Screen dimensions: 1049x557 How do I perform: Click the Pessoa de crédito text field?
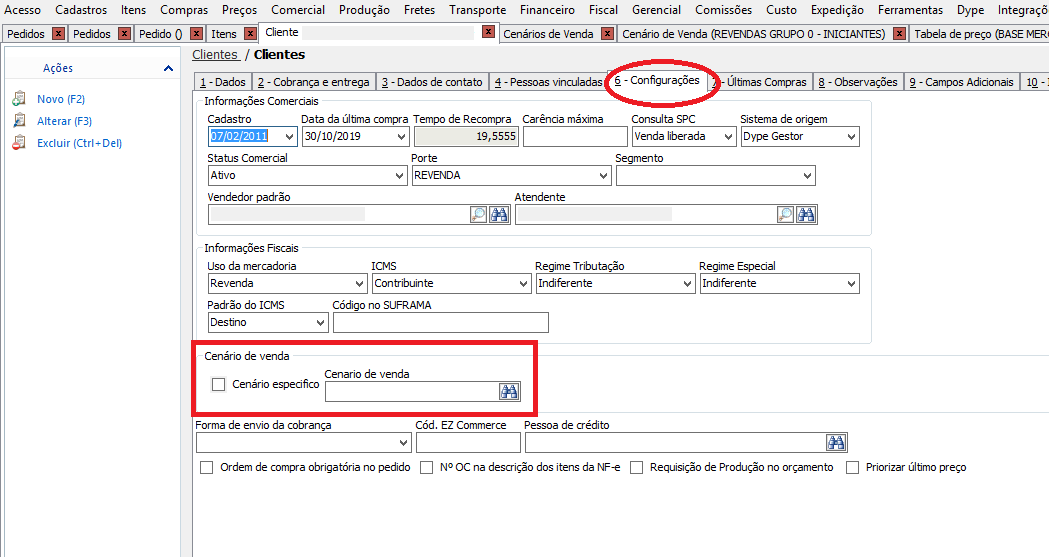pyautogui.click(x=676, y=443)
